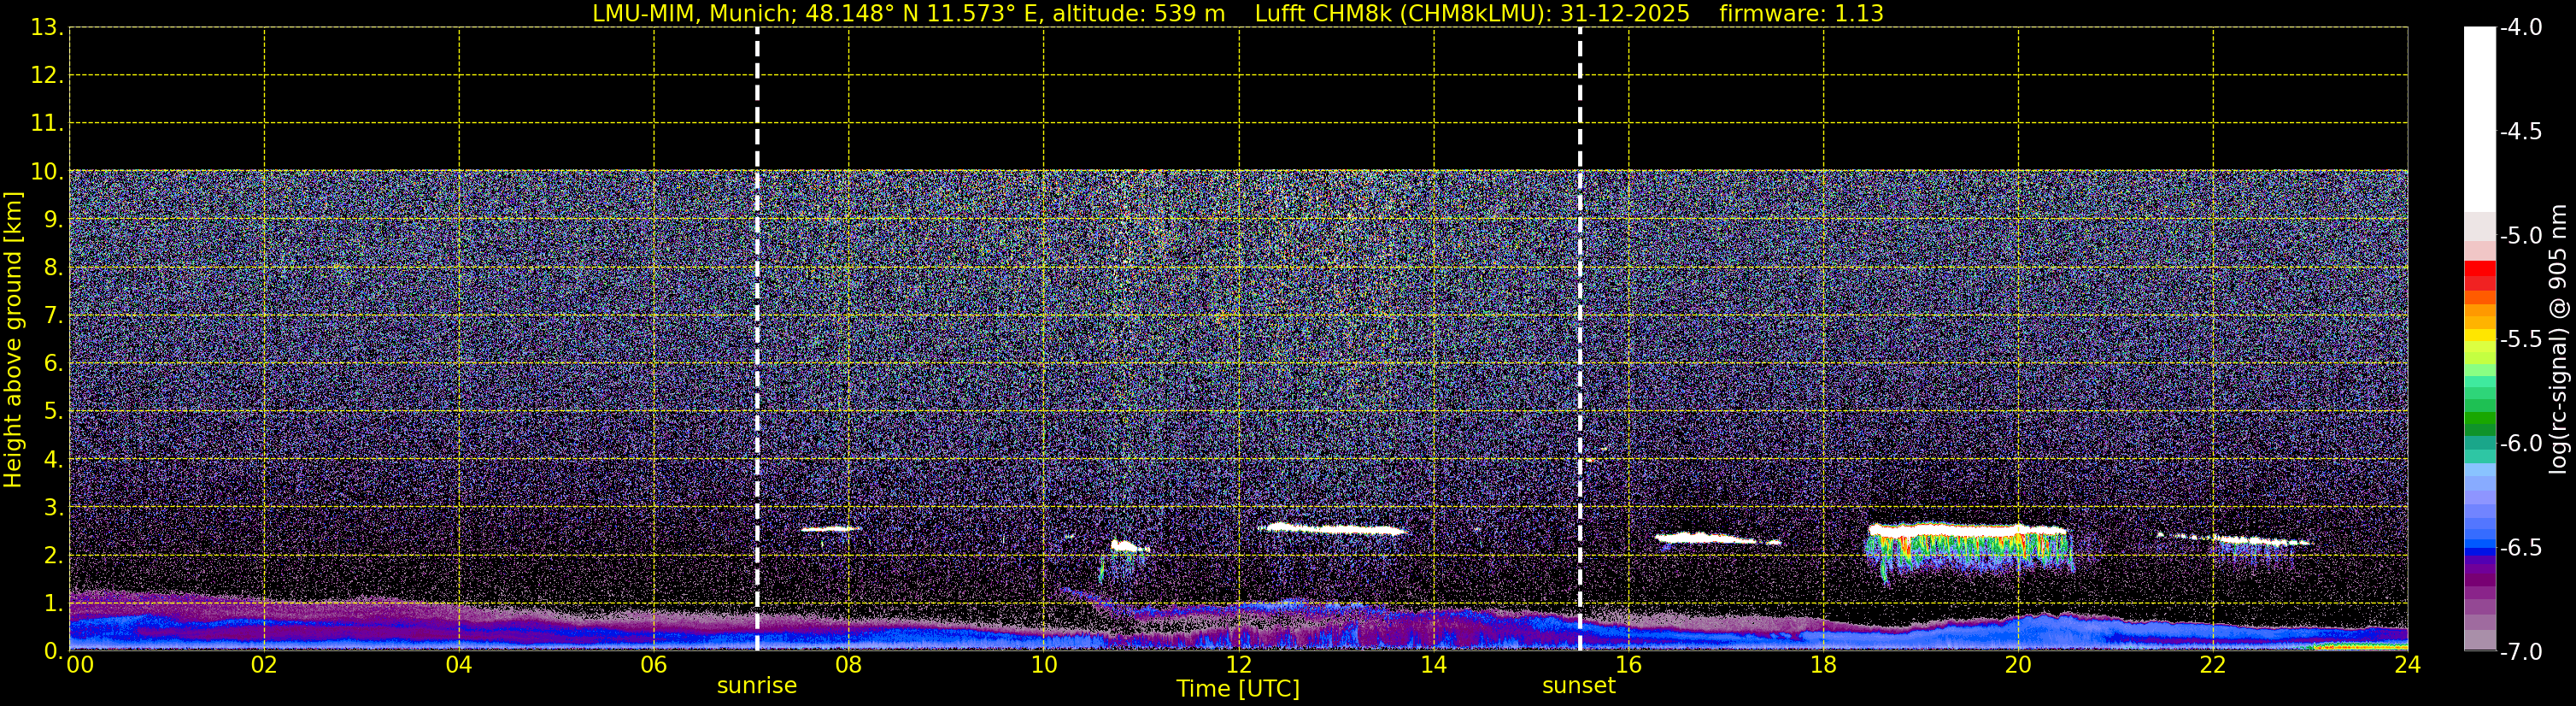
Task: Click the "1" height axis tick label
Action: click(52, 604)
